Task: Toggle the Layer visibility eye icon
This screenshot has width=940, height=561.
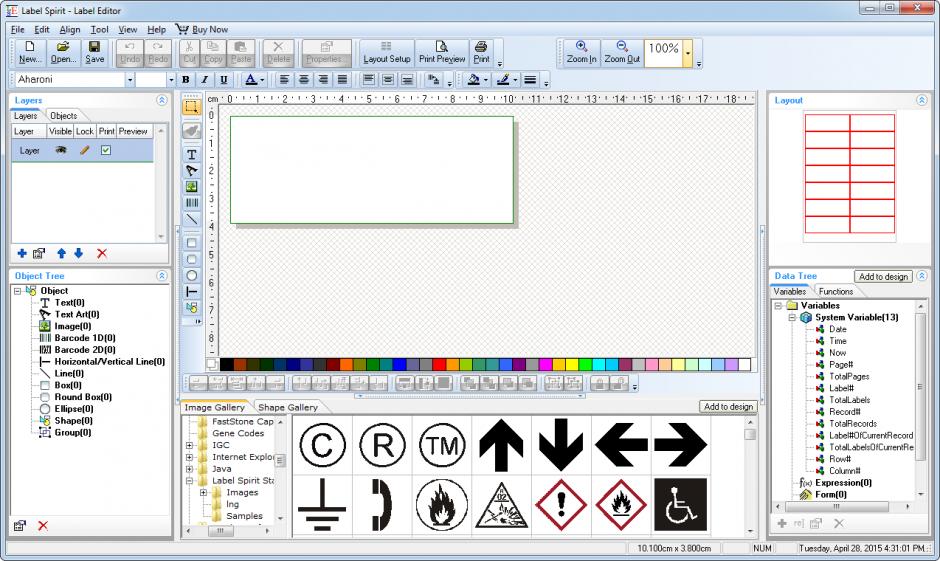Action: pos(61,150)
